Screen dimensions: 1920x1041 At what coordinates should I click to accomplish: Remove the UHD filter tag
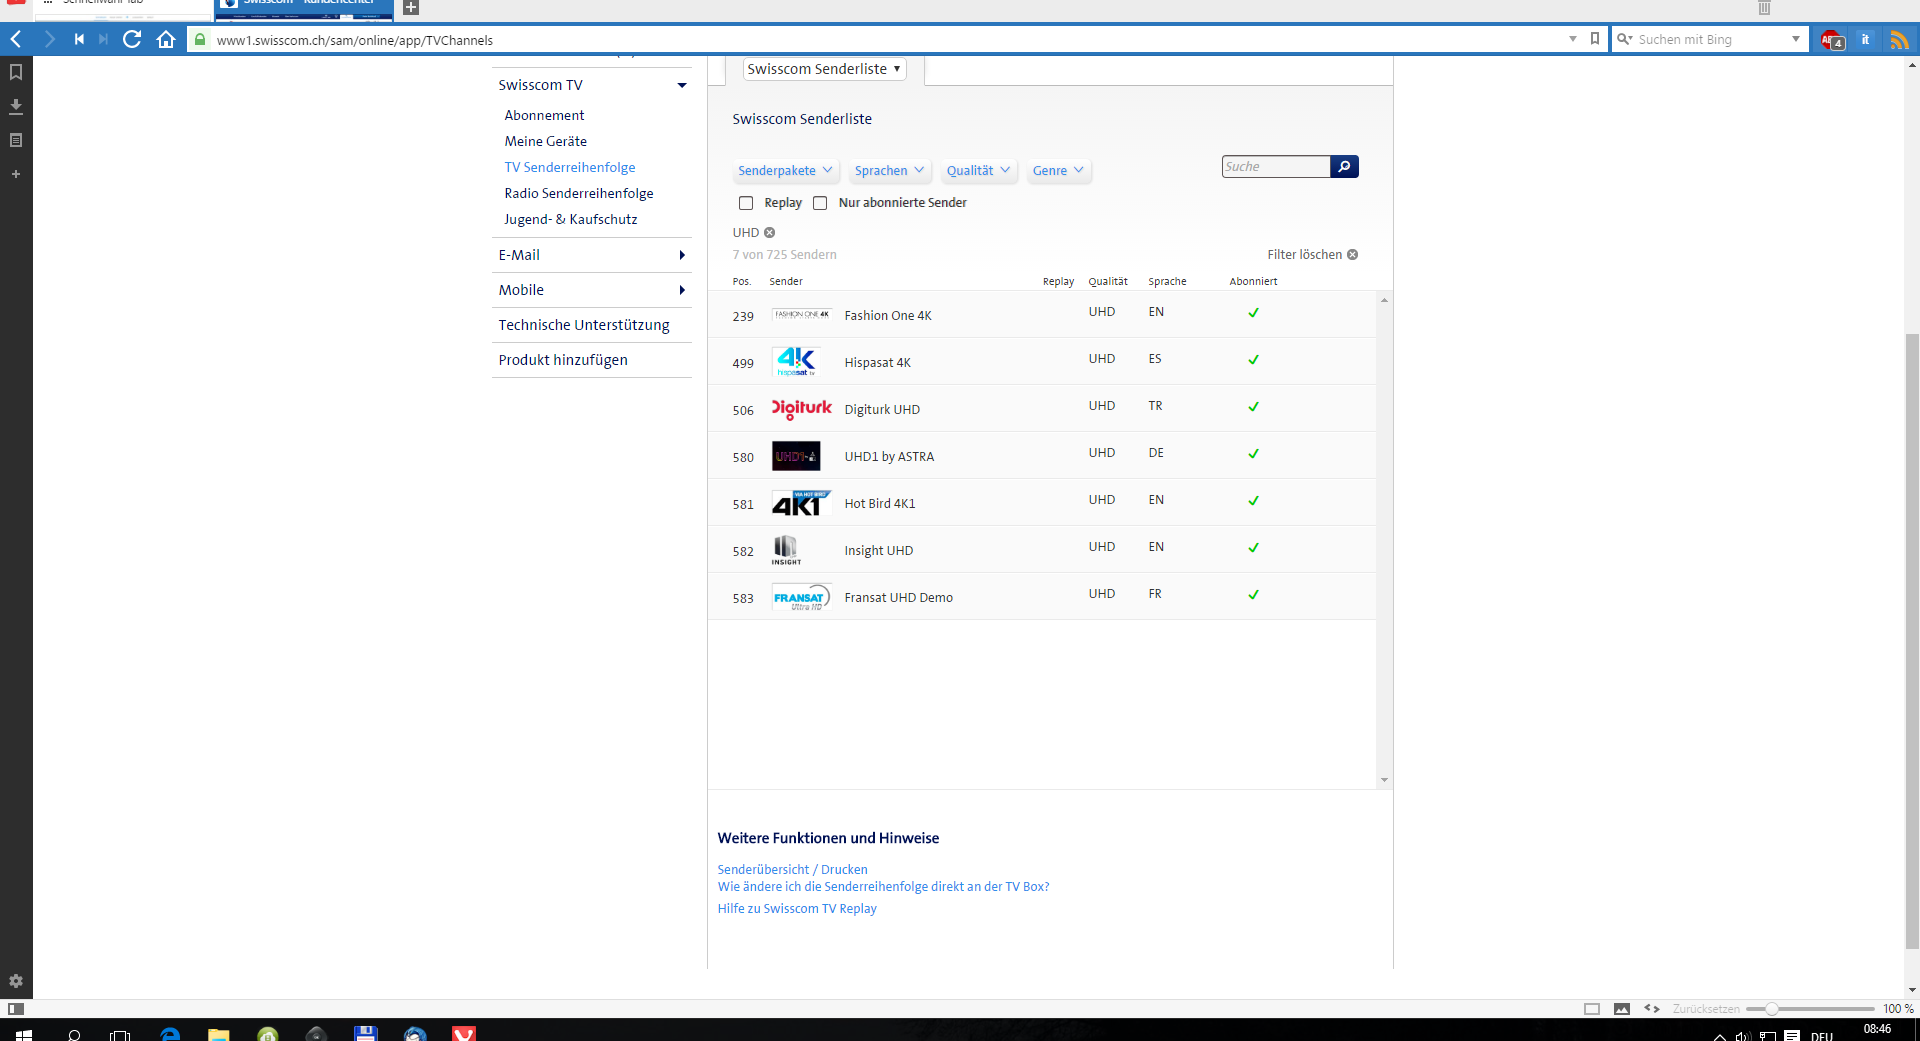769,233
